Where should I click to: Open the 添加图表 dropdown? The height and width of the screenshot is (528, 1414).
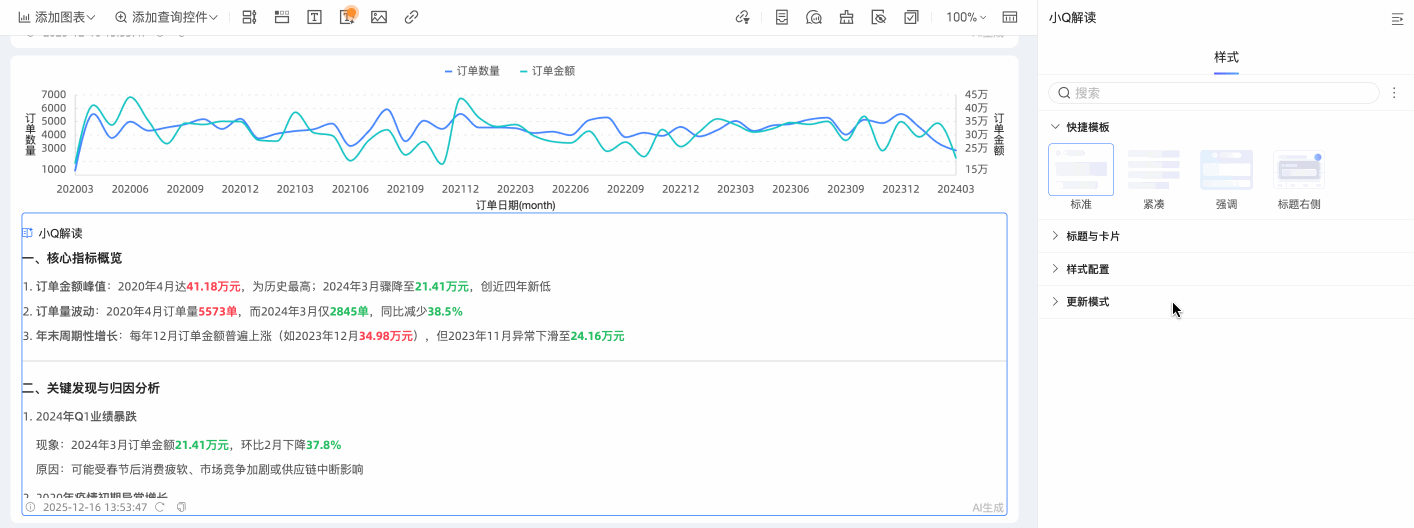(57, 17)
